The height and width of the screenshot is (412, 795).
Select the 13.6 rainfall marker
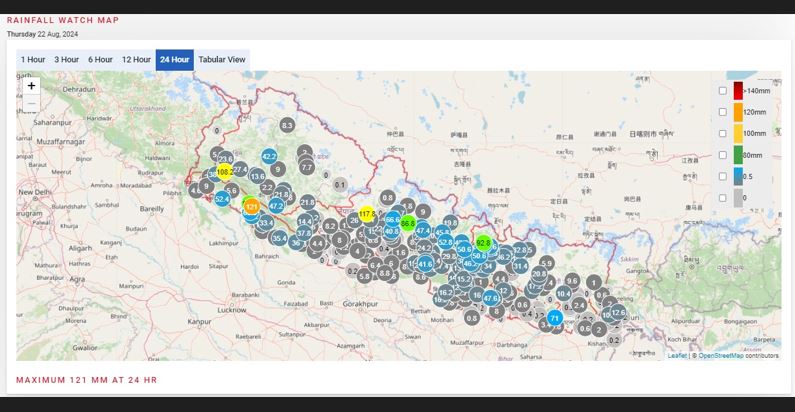pos(257,176)
